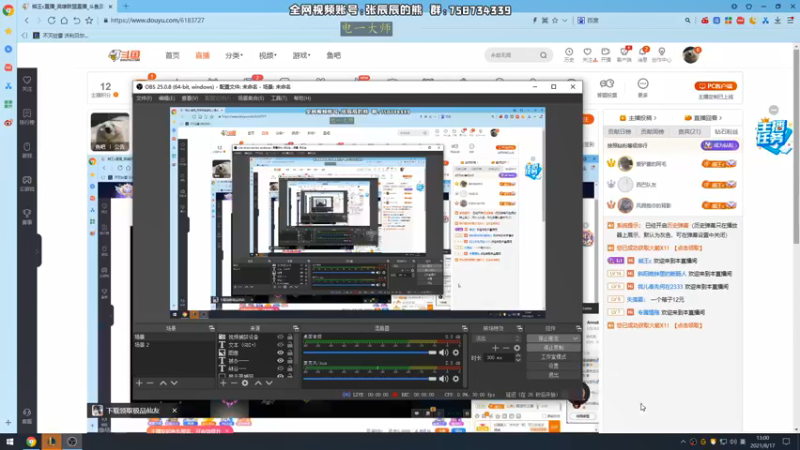Toggle visibility of 图像 source
800x450 pixels.
(x=280, y=353)
